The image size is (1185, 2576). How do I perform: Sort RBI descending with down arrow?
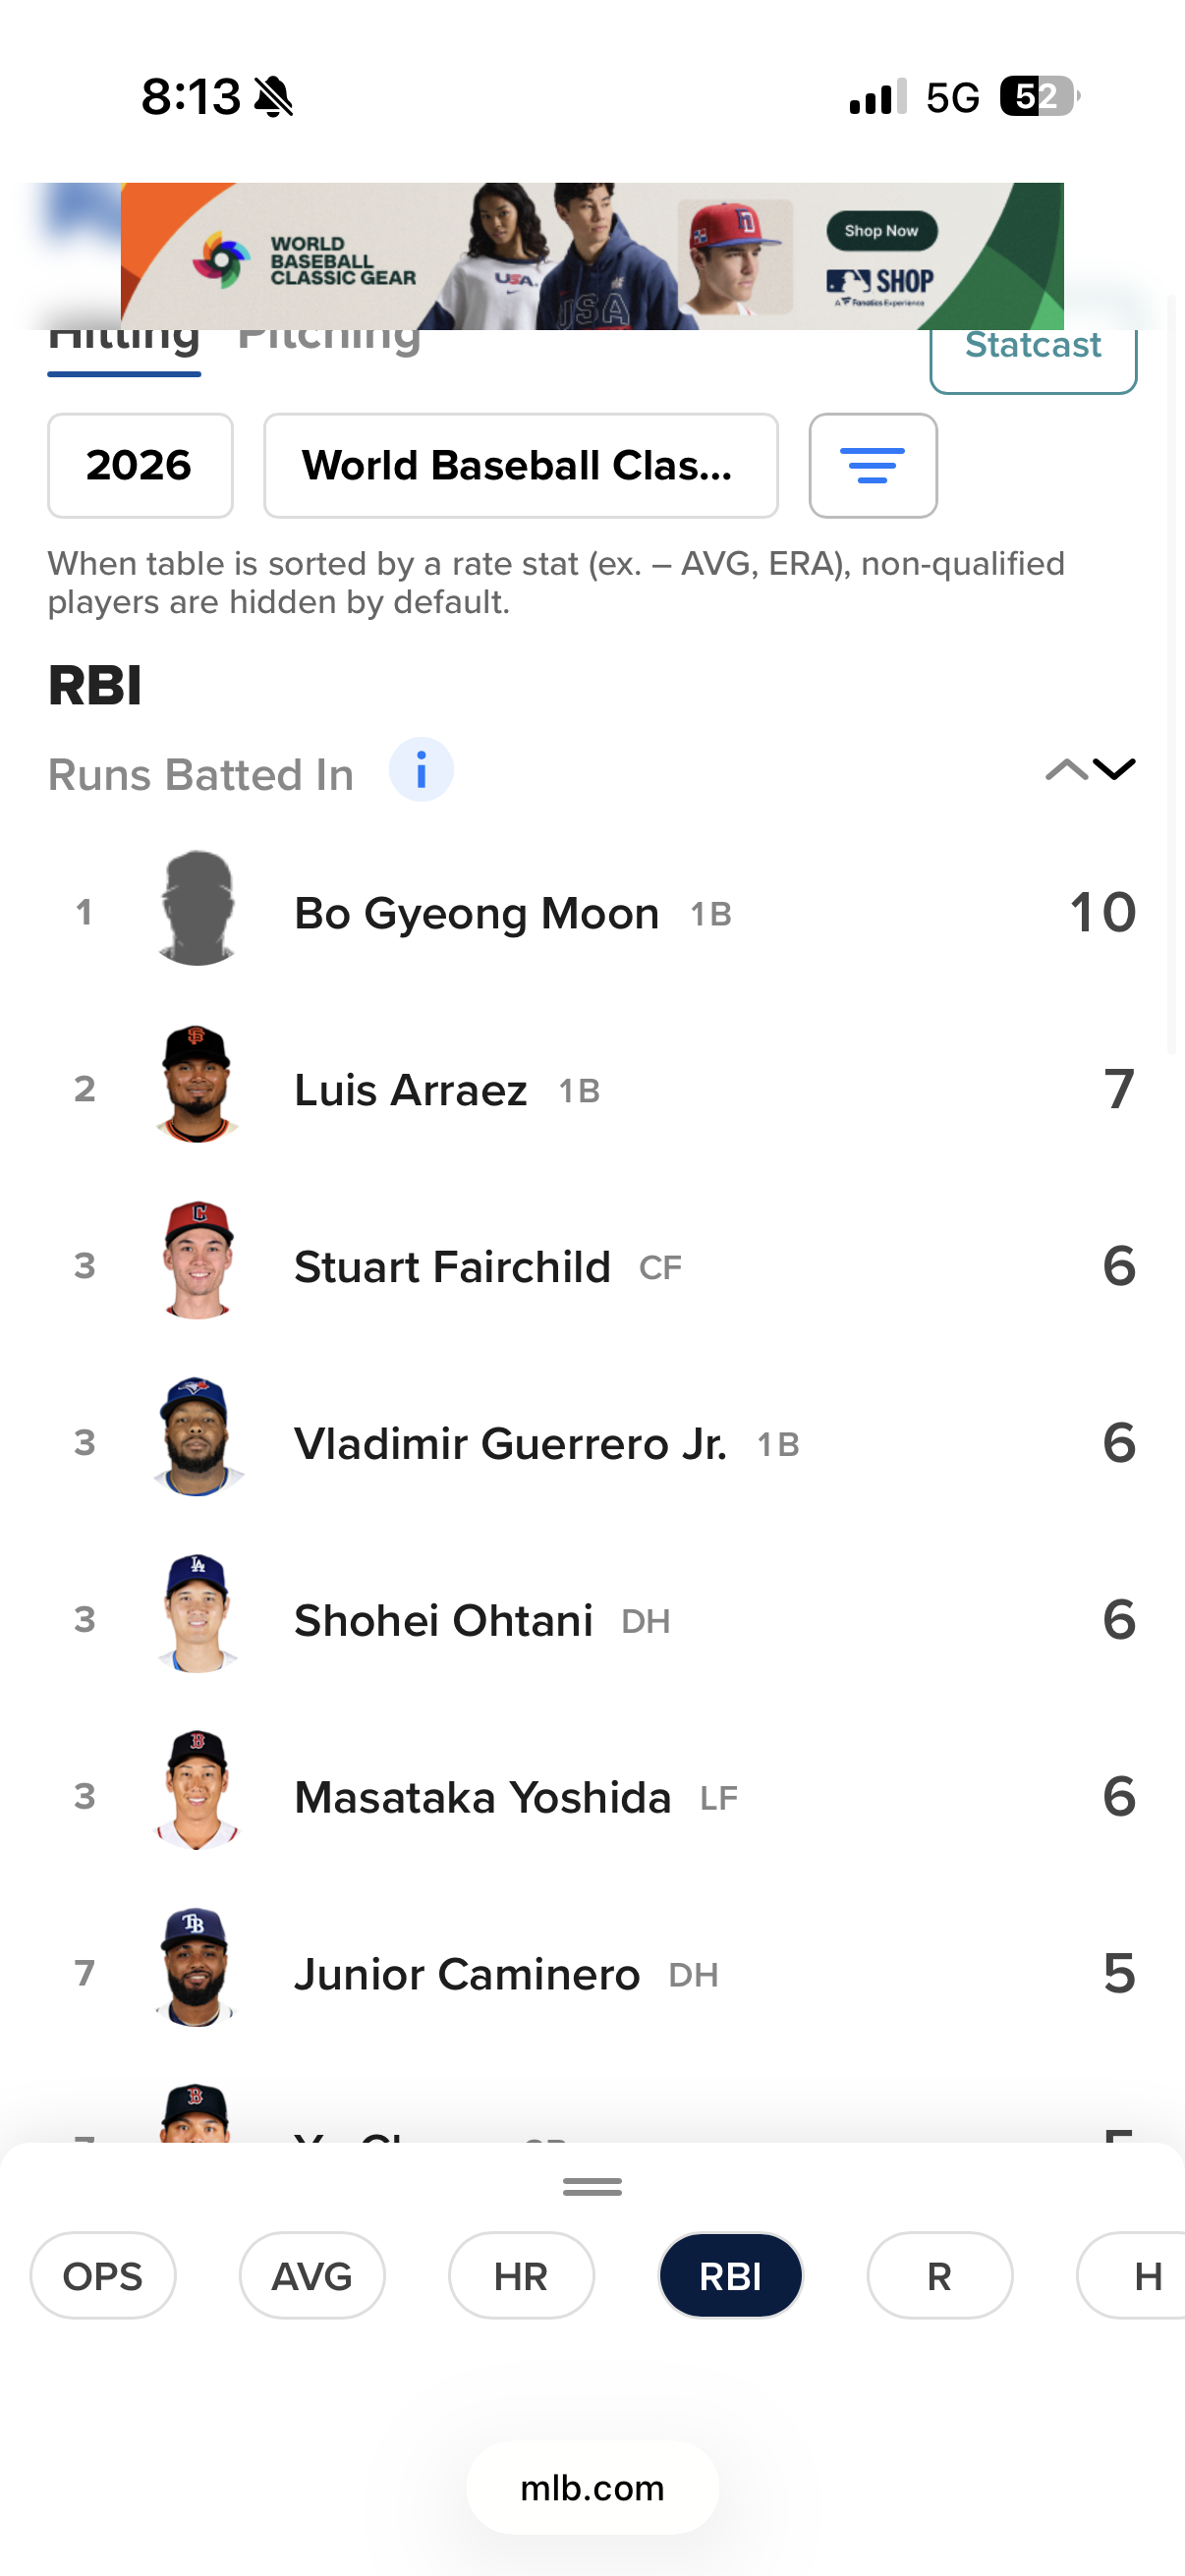1114,769
